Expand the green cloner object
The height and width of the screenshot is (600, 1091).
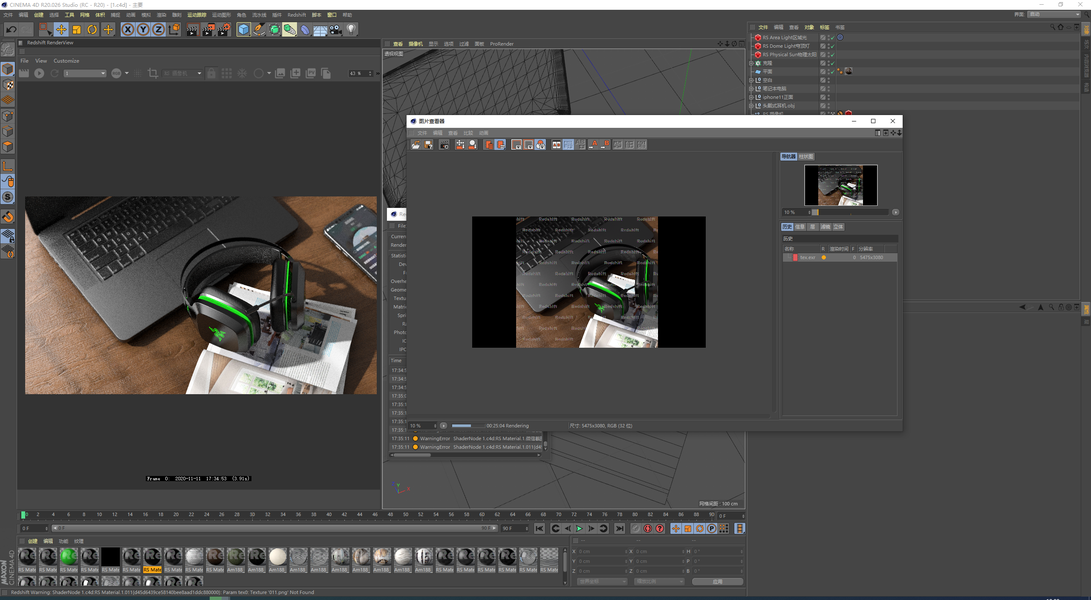pos(751,63)
